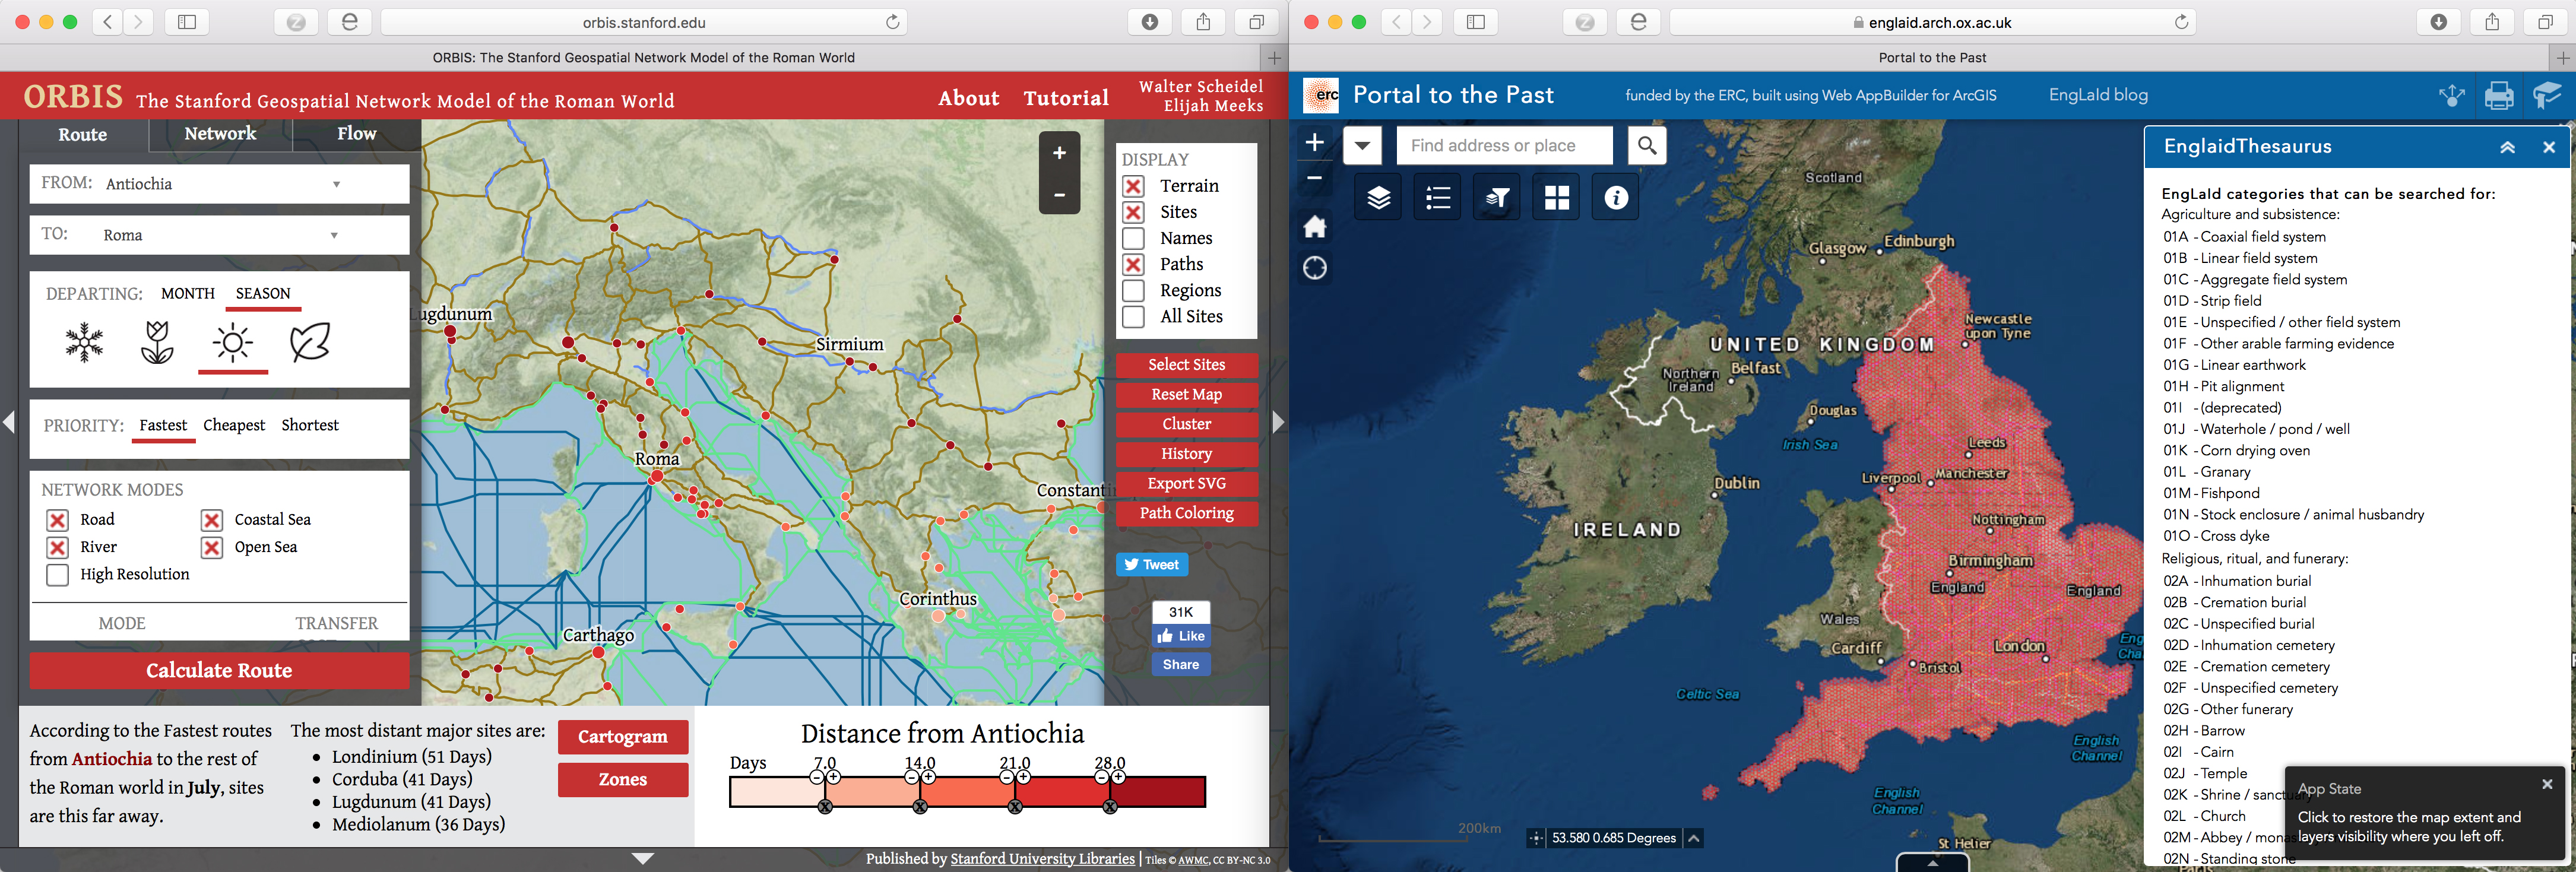Click the Cartogram button
The width and height of the screenshot is (2576, 872).
tap(623, 737)
